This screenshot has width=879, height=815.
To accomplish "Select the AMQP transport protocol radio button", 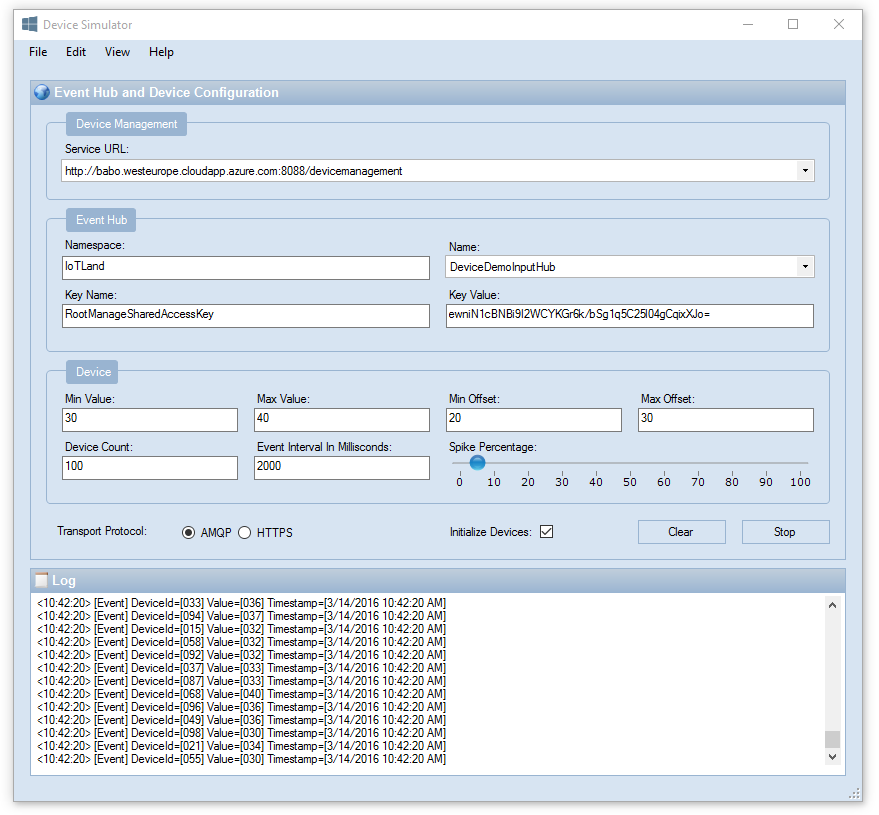I will tap(188, 532).
